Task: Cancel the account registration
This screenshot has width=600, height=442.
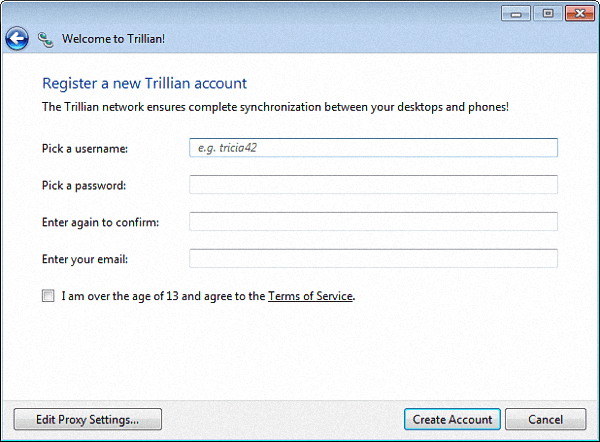Action: coord(545,419)
